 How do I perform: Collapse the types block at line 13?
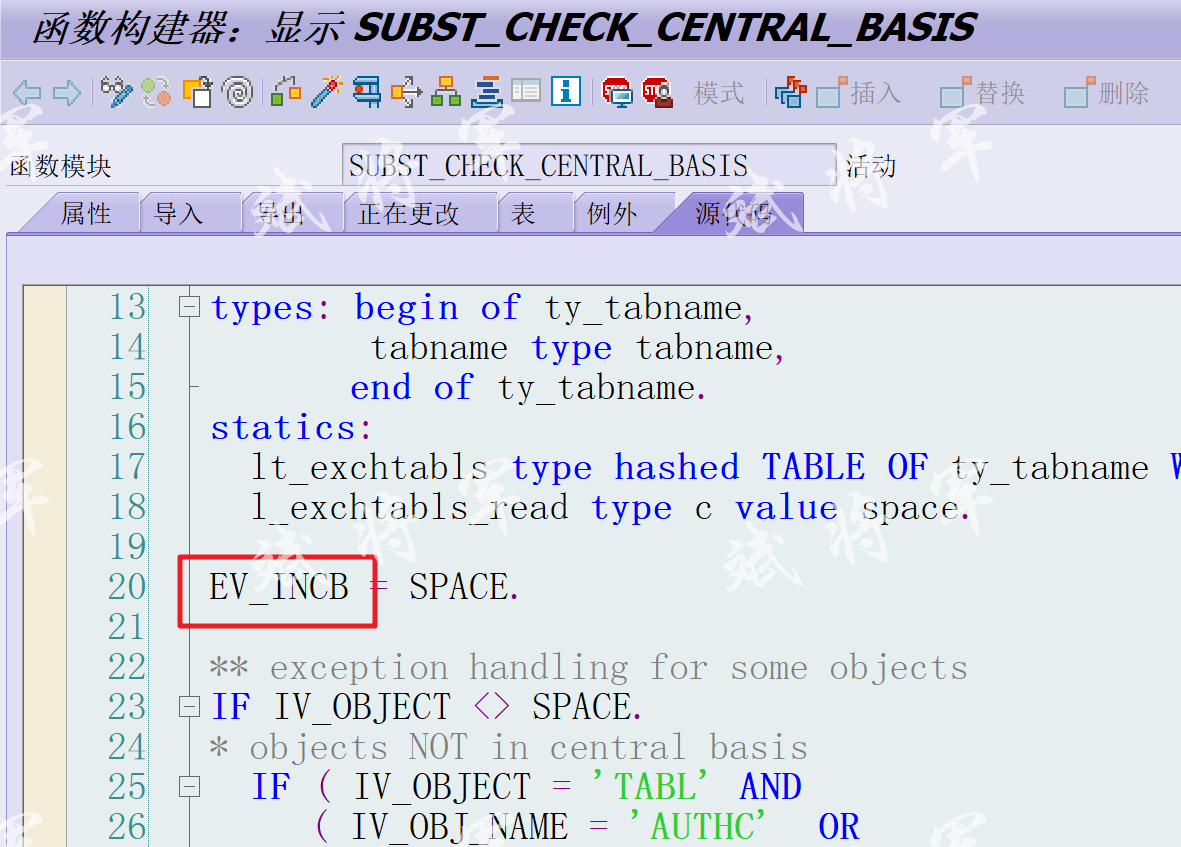[189, 307]
